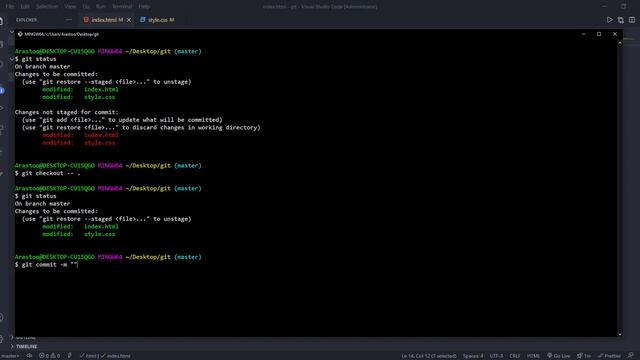Image resolution: width=640 pixels, height=360 pixels.
Task: Click the git commit command line in the terminal
Action: pos(46,264)
